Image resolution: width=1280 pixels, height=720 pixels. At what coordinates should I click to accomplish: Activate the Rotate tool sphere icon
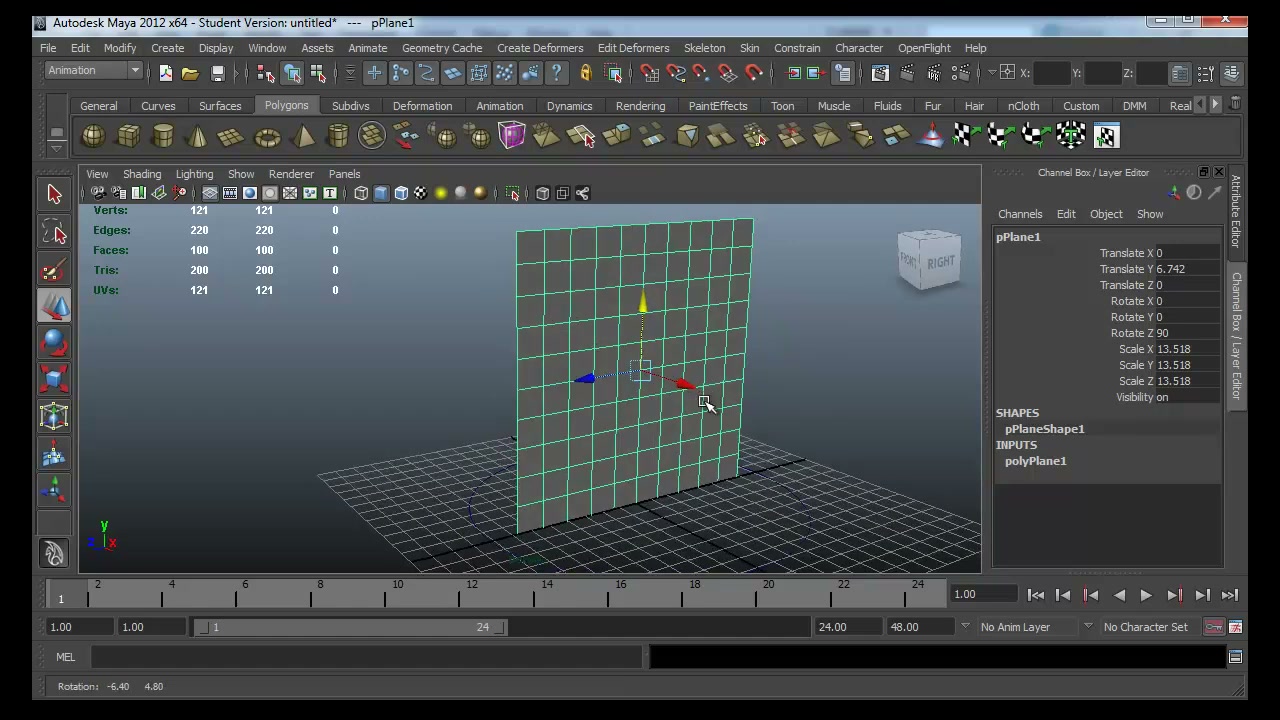(x=54, y=344)
